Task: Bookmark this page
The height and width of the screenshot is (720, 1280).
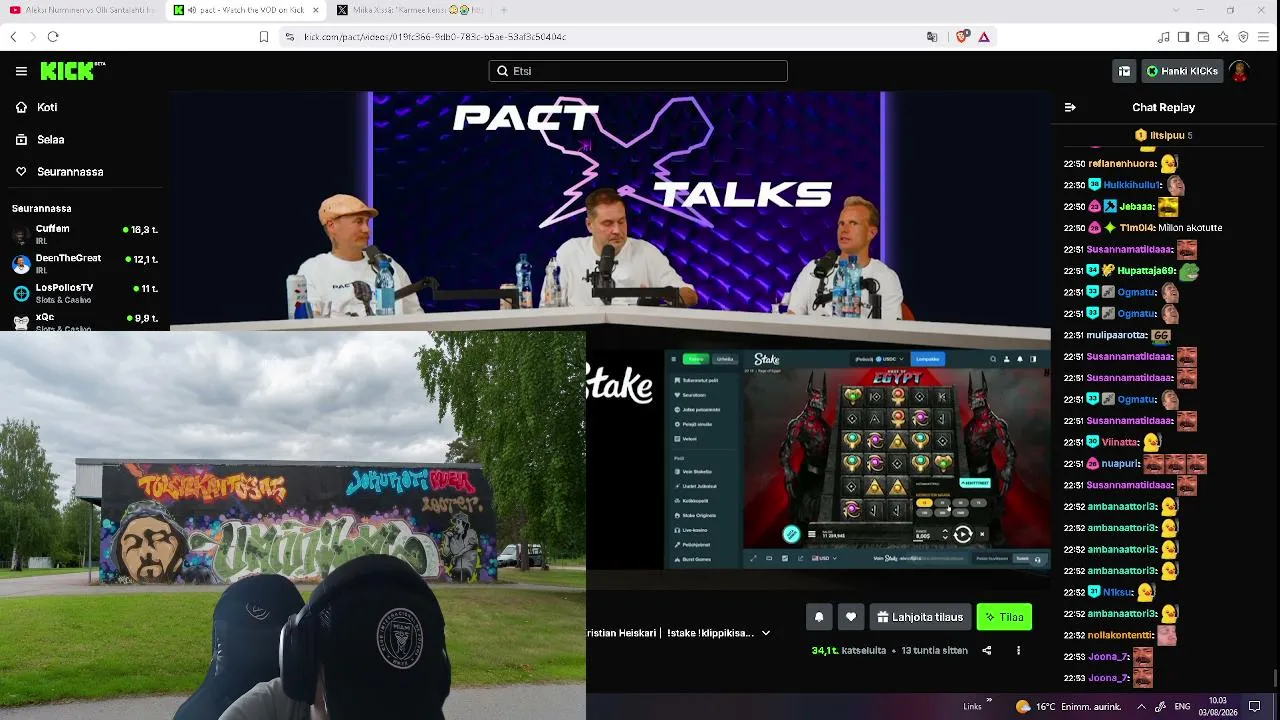Action: (264, 37)
